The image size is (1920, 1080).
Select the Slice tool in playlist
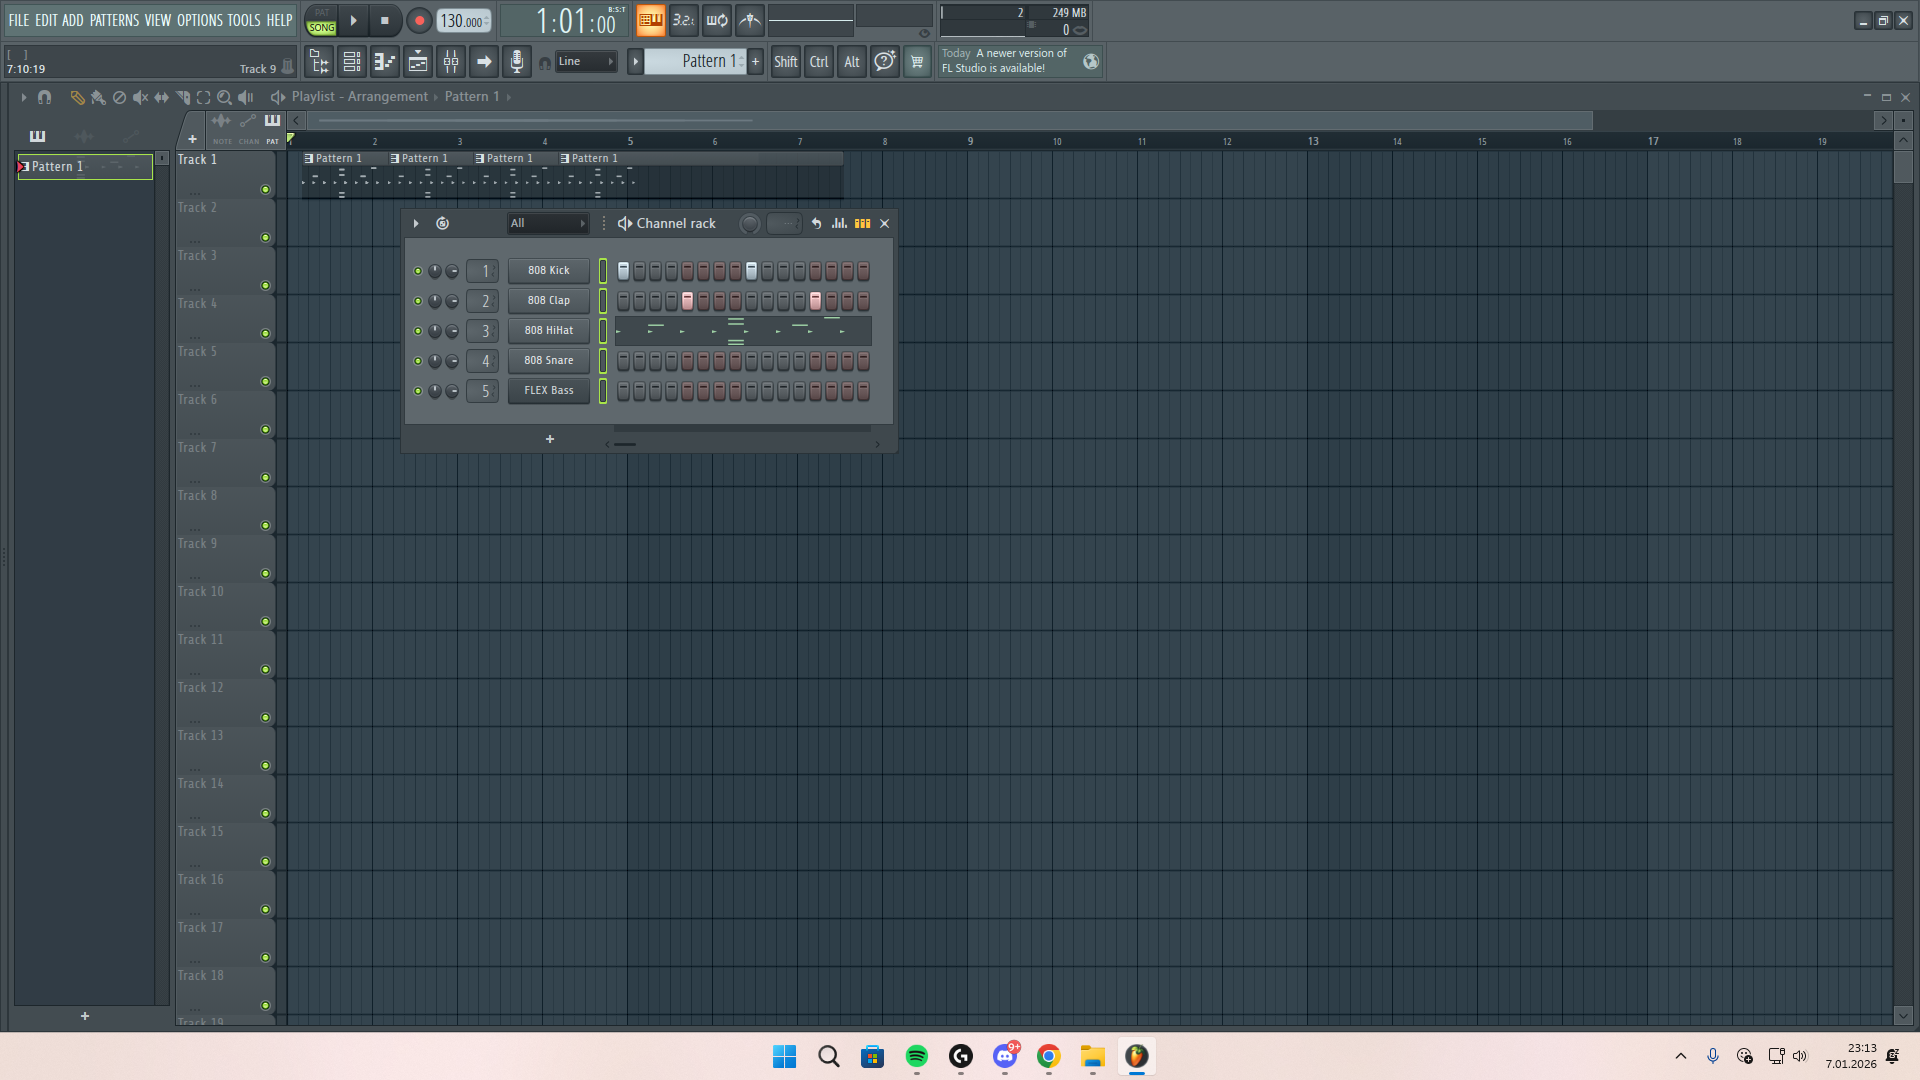point(183,97)
